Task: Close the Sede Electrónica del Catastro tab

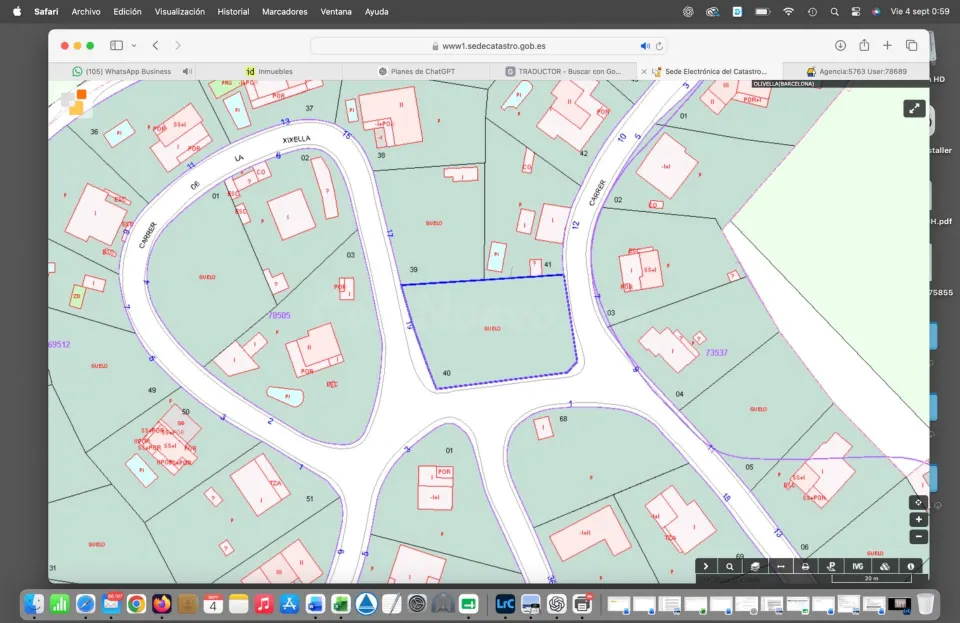Action: tap(644, 72)
